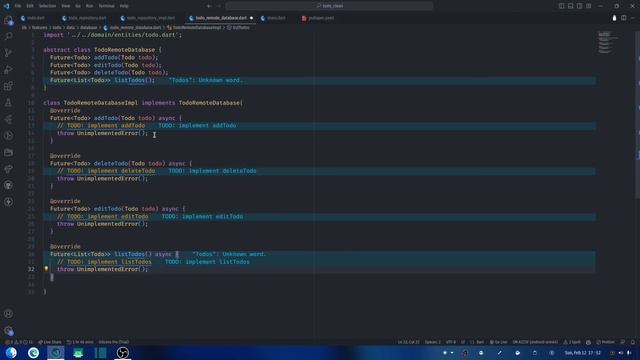Open the Testing flask view

pyautogui.click(x=8, y=103)
